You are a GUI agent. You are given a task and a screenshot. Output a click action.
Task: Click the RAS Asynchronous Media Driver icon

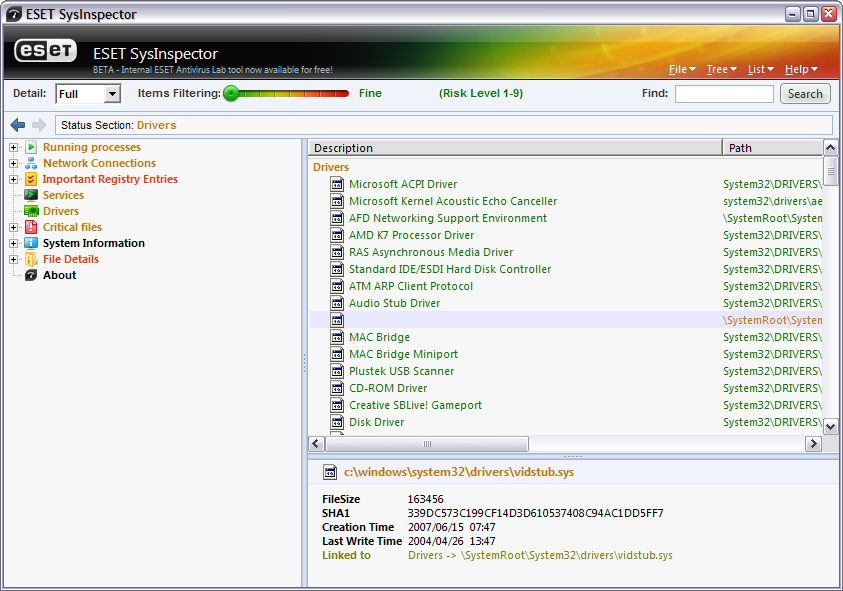tap(337, 252)
